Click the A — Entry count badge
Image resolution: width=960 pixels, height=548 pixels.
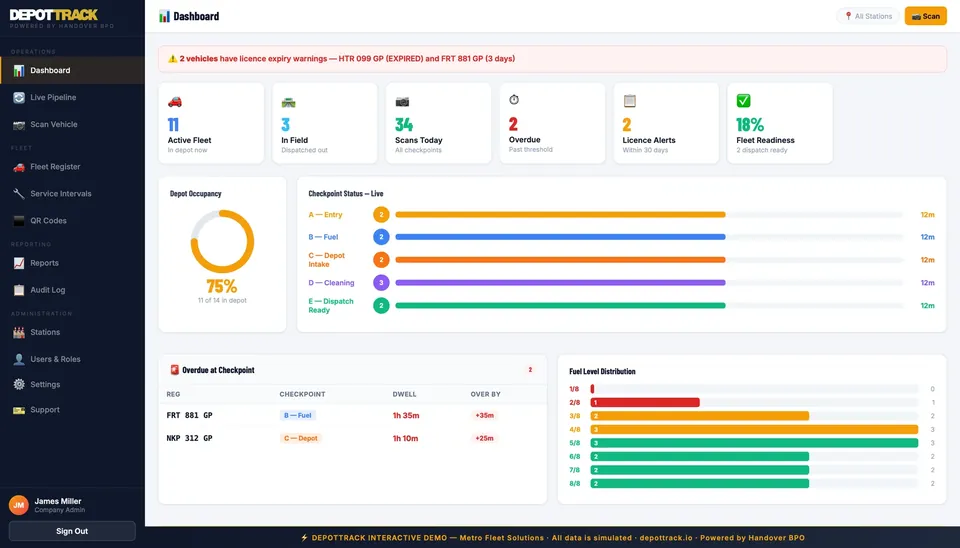tap(381, 215)
